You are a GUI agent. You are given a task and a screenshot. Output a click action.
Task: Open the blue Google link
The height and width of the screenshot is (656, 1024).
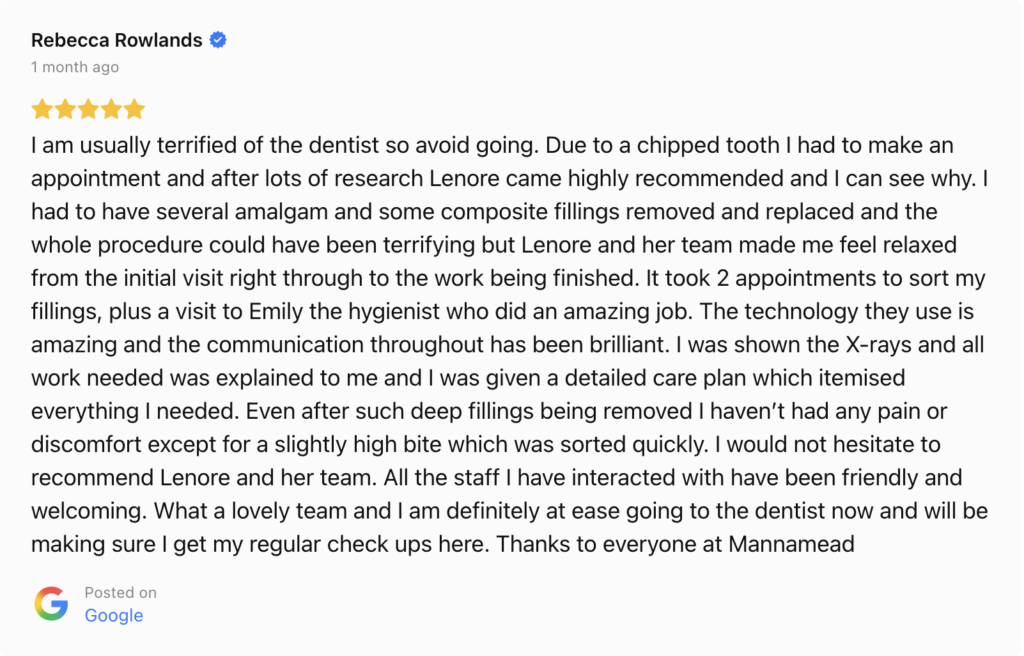(113, 615)
